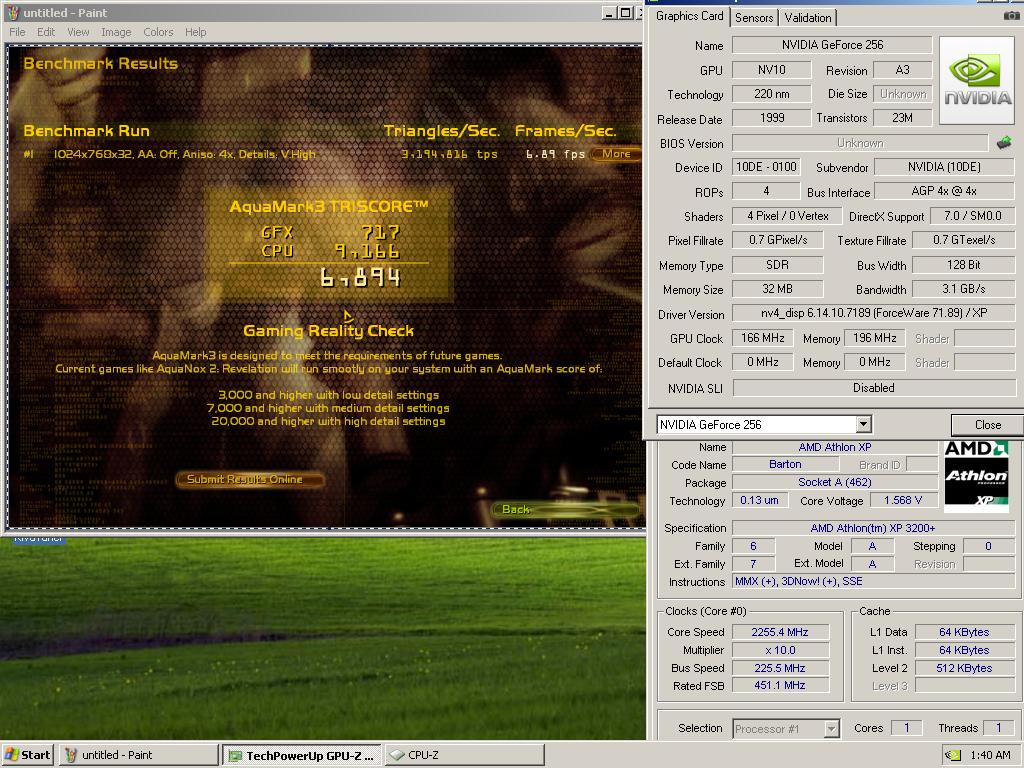Click the Driver Version field in GPU-Z
Image resolution: width=1024 pixels, height=768 pixels.
click(873, 313)
